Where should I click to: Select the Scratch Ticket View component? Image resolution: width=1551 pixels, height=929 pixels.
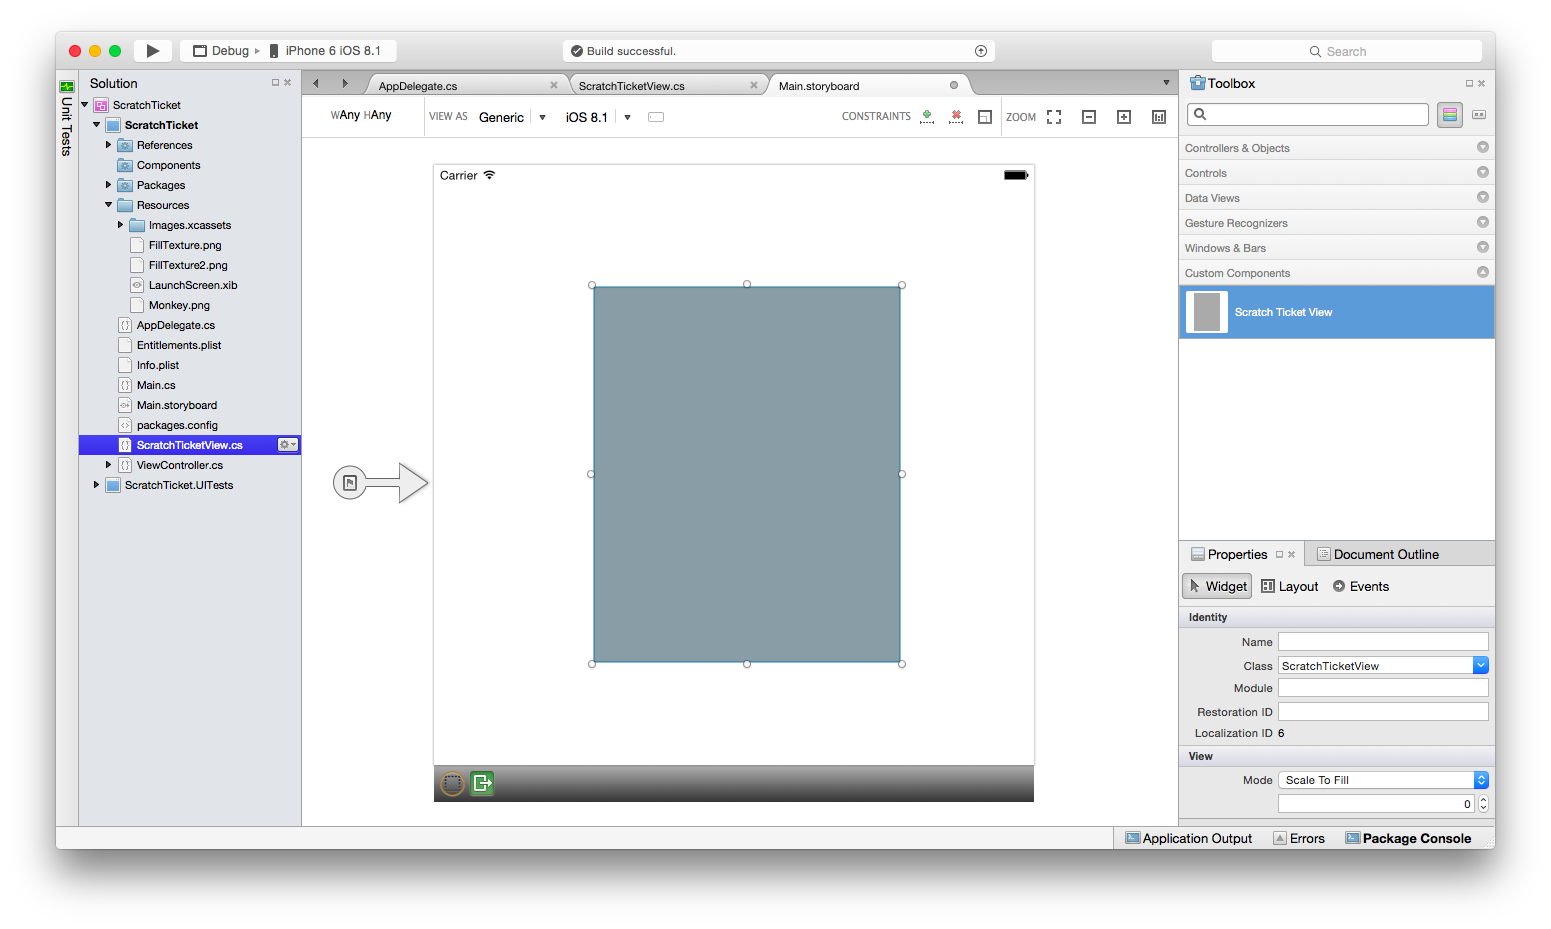(x=1337, y=312)
